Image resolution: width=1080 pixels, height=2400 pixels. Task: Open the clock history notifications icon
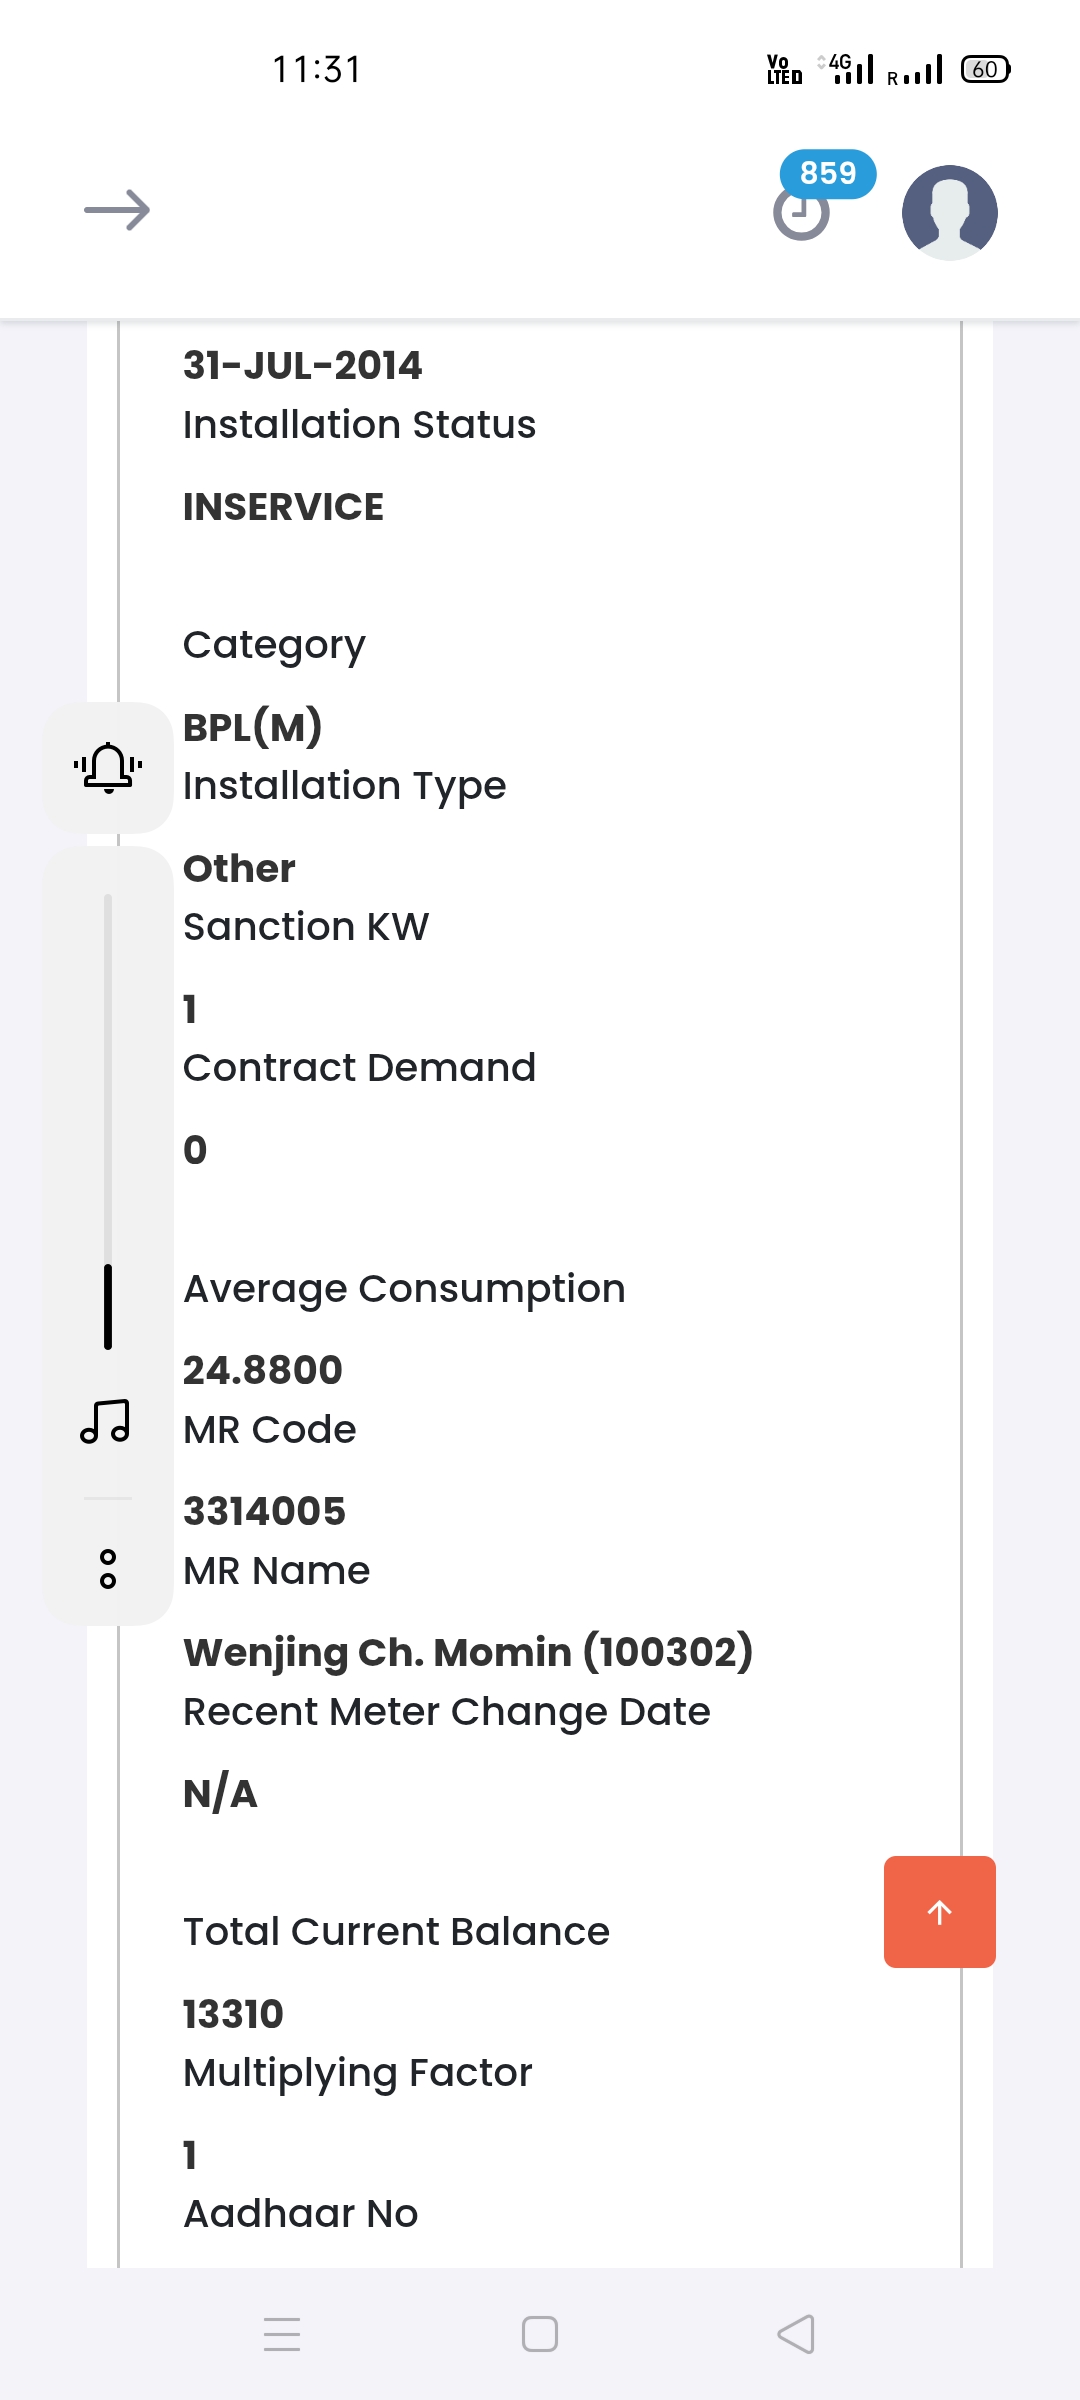(801, 214)
